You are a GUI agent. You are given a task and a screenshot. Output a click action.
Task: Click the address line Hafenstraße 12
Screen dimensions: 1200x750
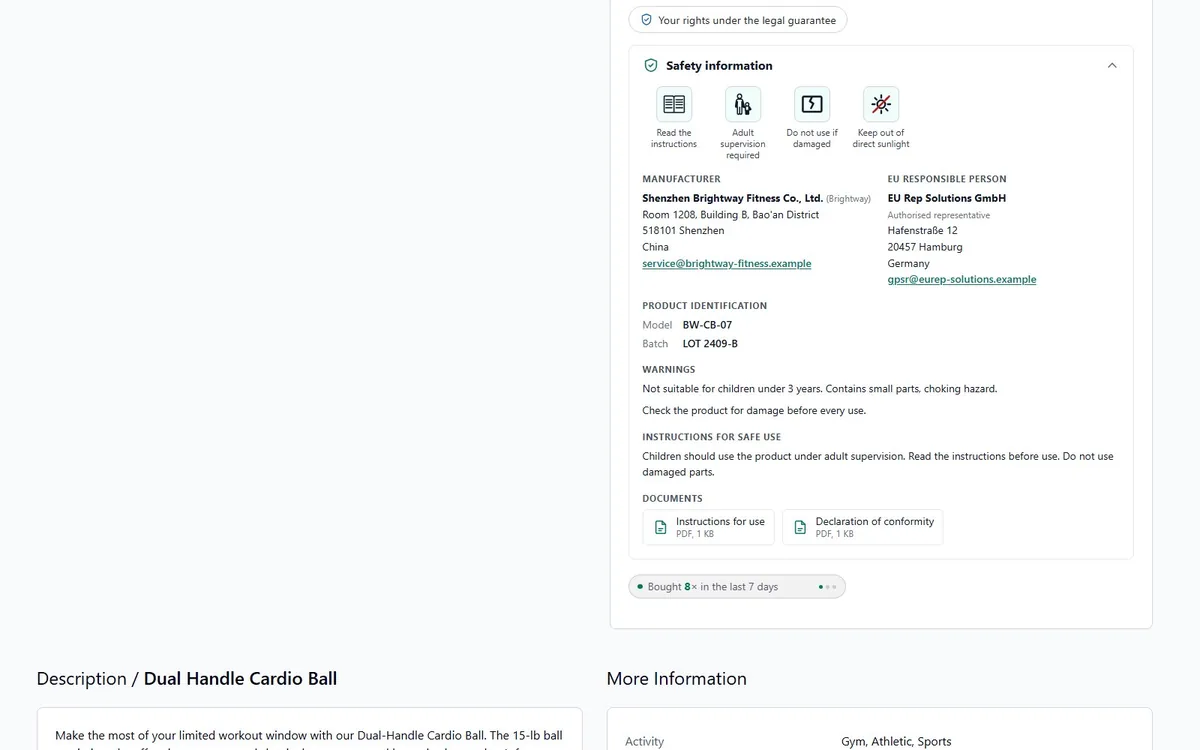[x=923, y=231]
